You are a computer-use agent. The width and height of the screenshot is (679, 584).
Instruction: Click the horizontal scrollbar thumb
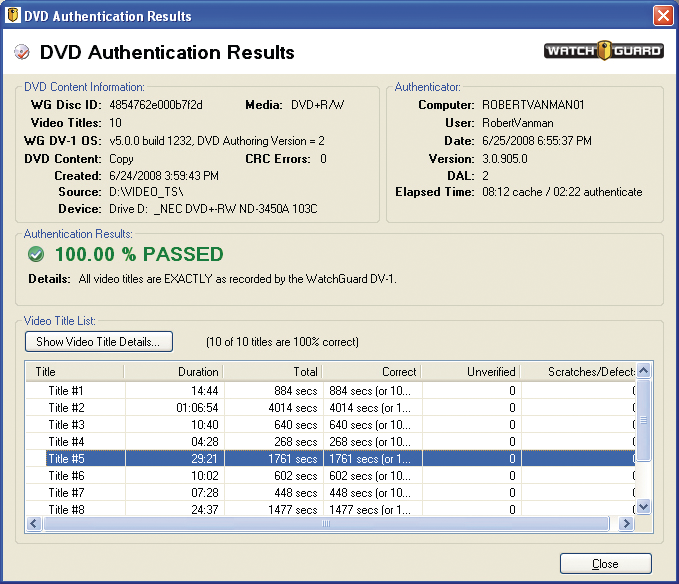click(325, 524)
